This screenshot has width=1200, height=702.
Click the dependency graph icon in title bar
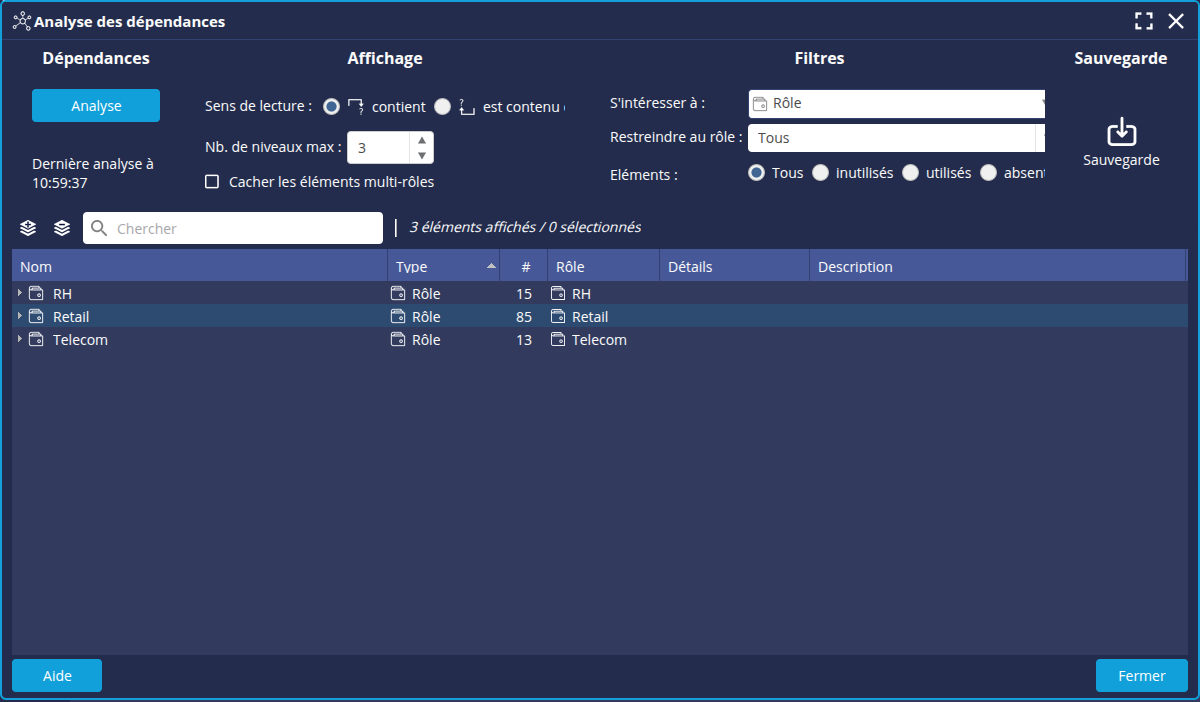pos(21,21)
